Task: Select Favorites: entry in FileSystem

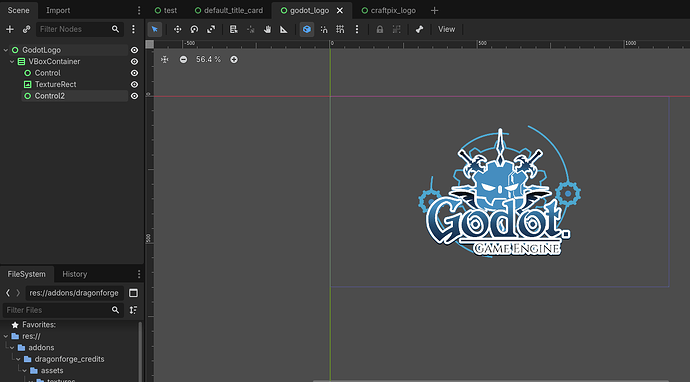Action: point(39,325)
